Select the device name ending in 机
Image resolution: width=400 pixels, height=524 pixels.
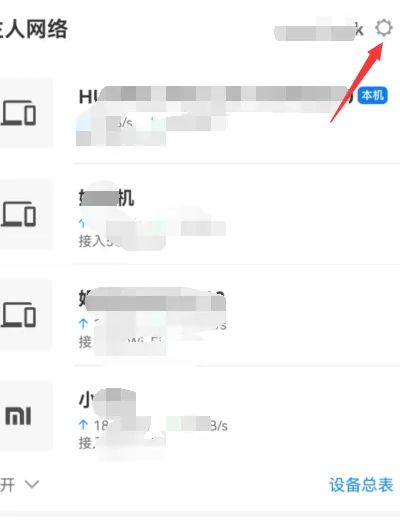[x=106, y=198]
